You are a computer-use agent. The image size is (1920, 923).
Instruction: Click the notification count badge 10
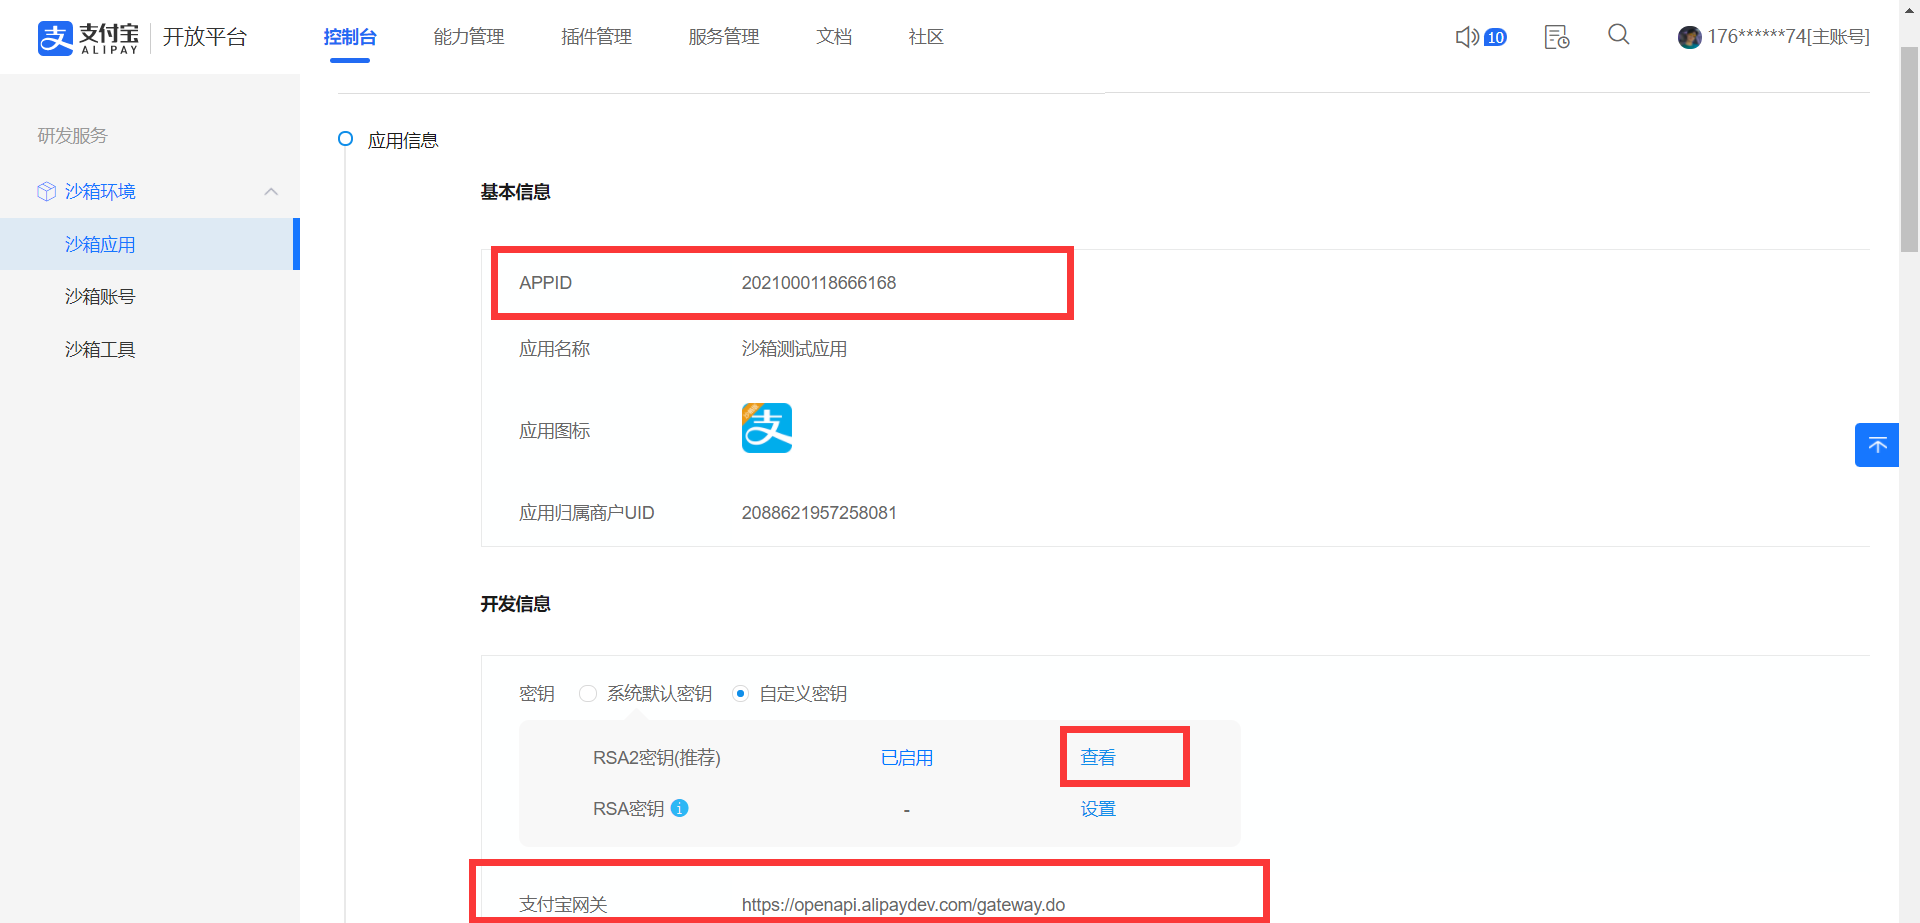(1495, 37)
